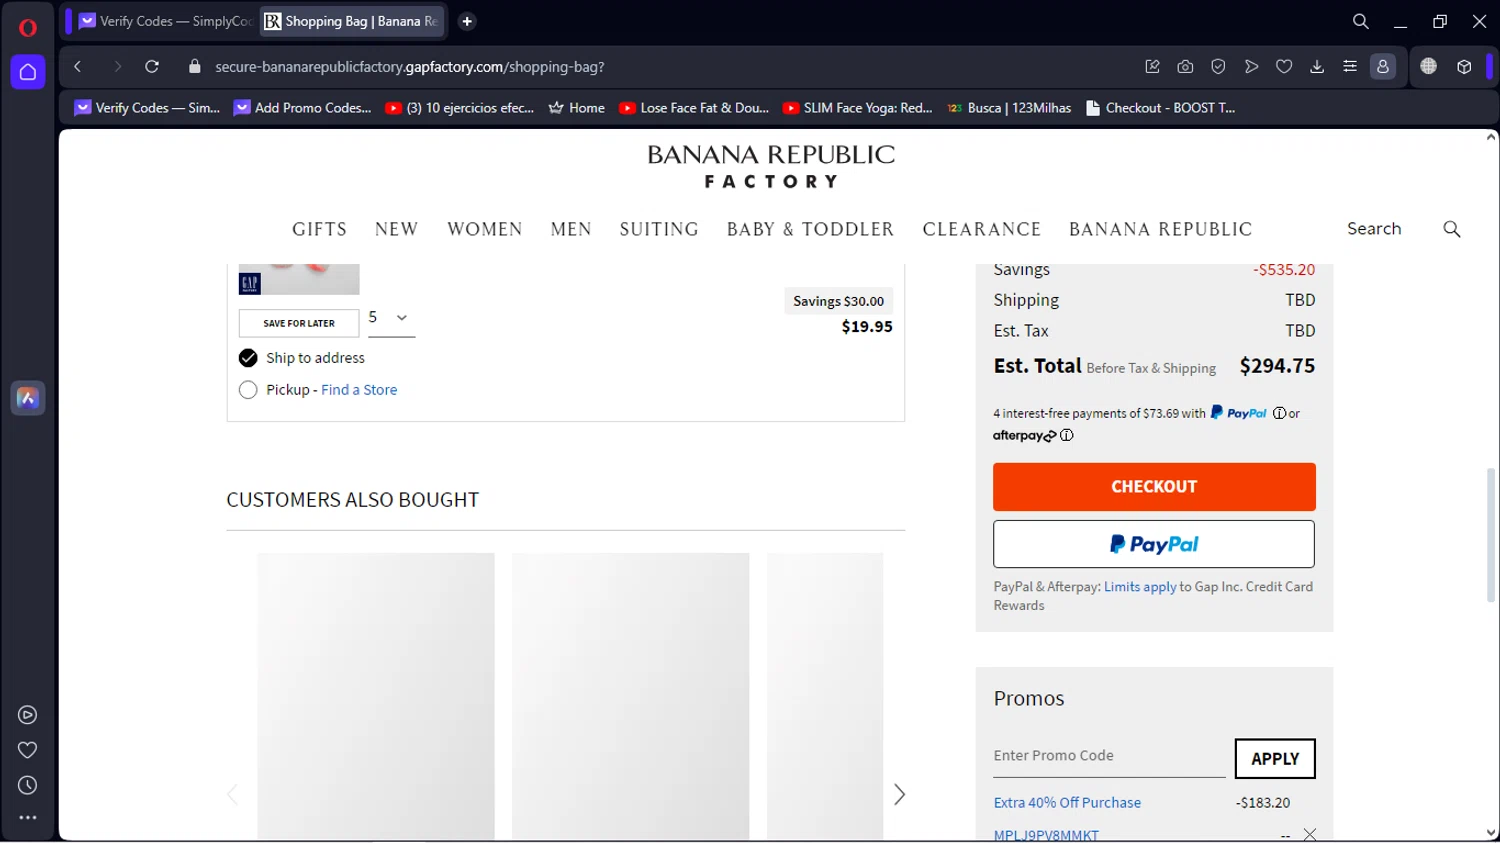Click the PayPal info circle icon

coord(1279,413)
